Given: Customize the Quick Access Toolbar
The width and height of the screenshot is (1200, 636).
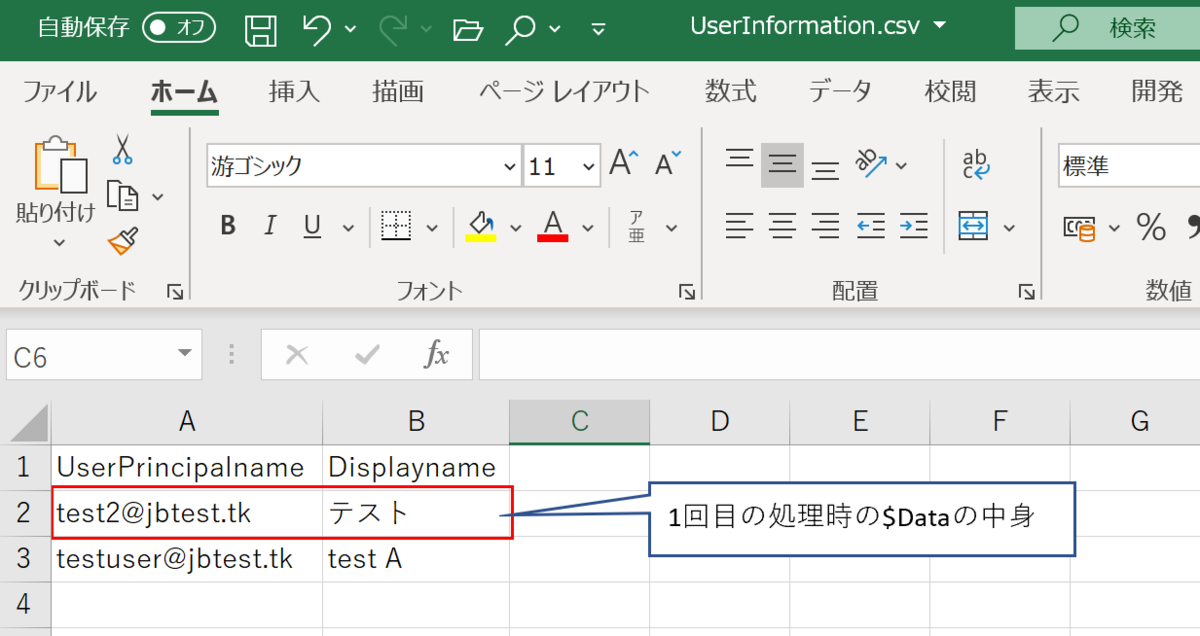Looking at the screenshot, I should [599, 29].
